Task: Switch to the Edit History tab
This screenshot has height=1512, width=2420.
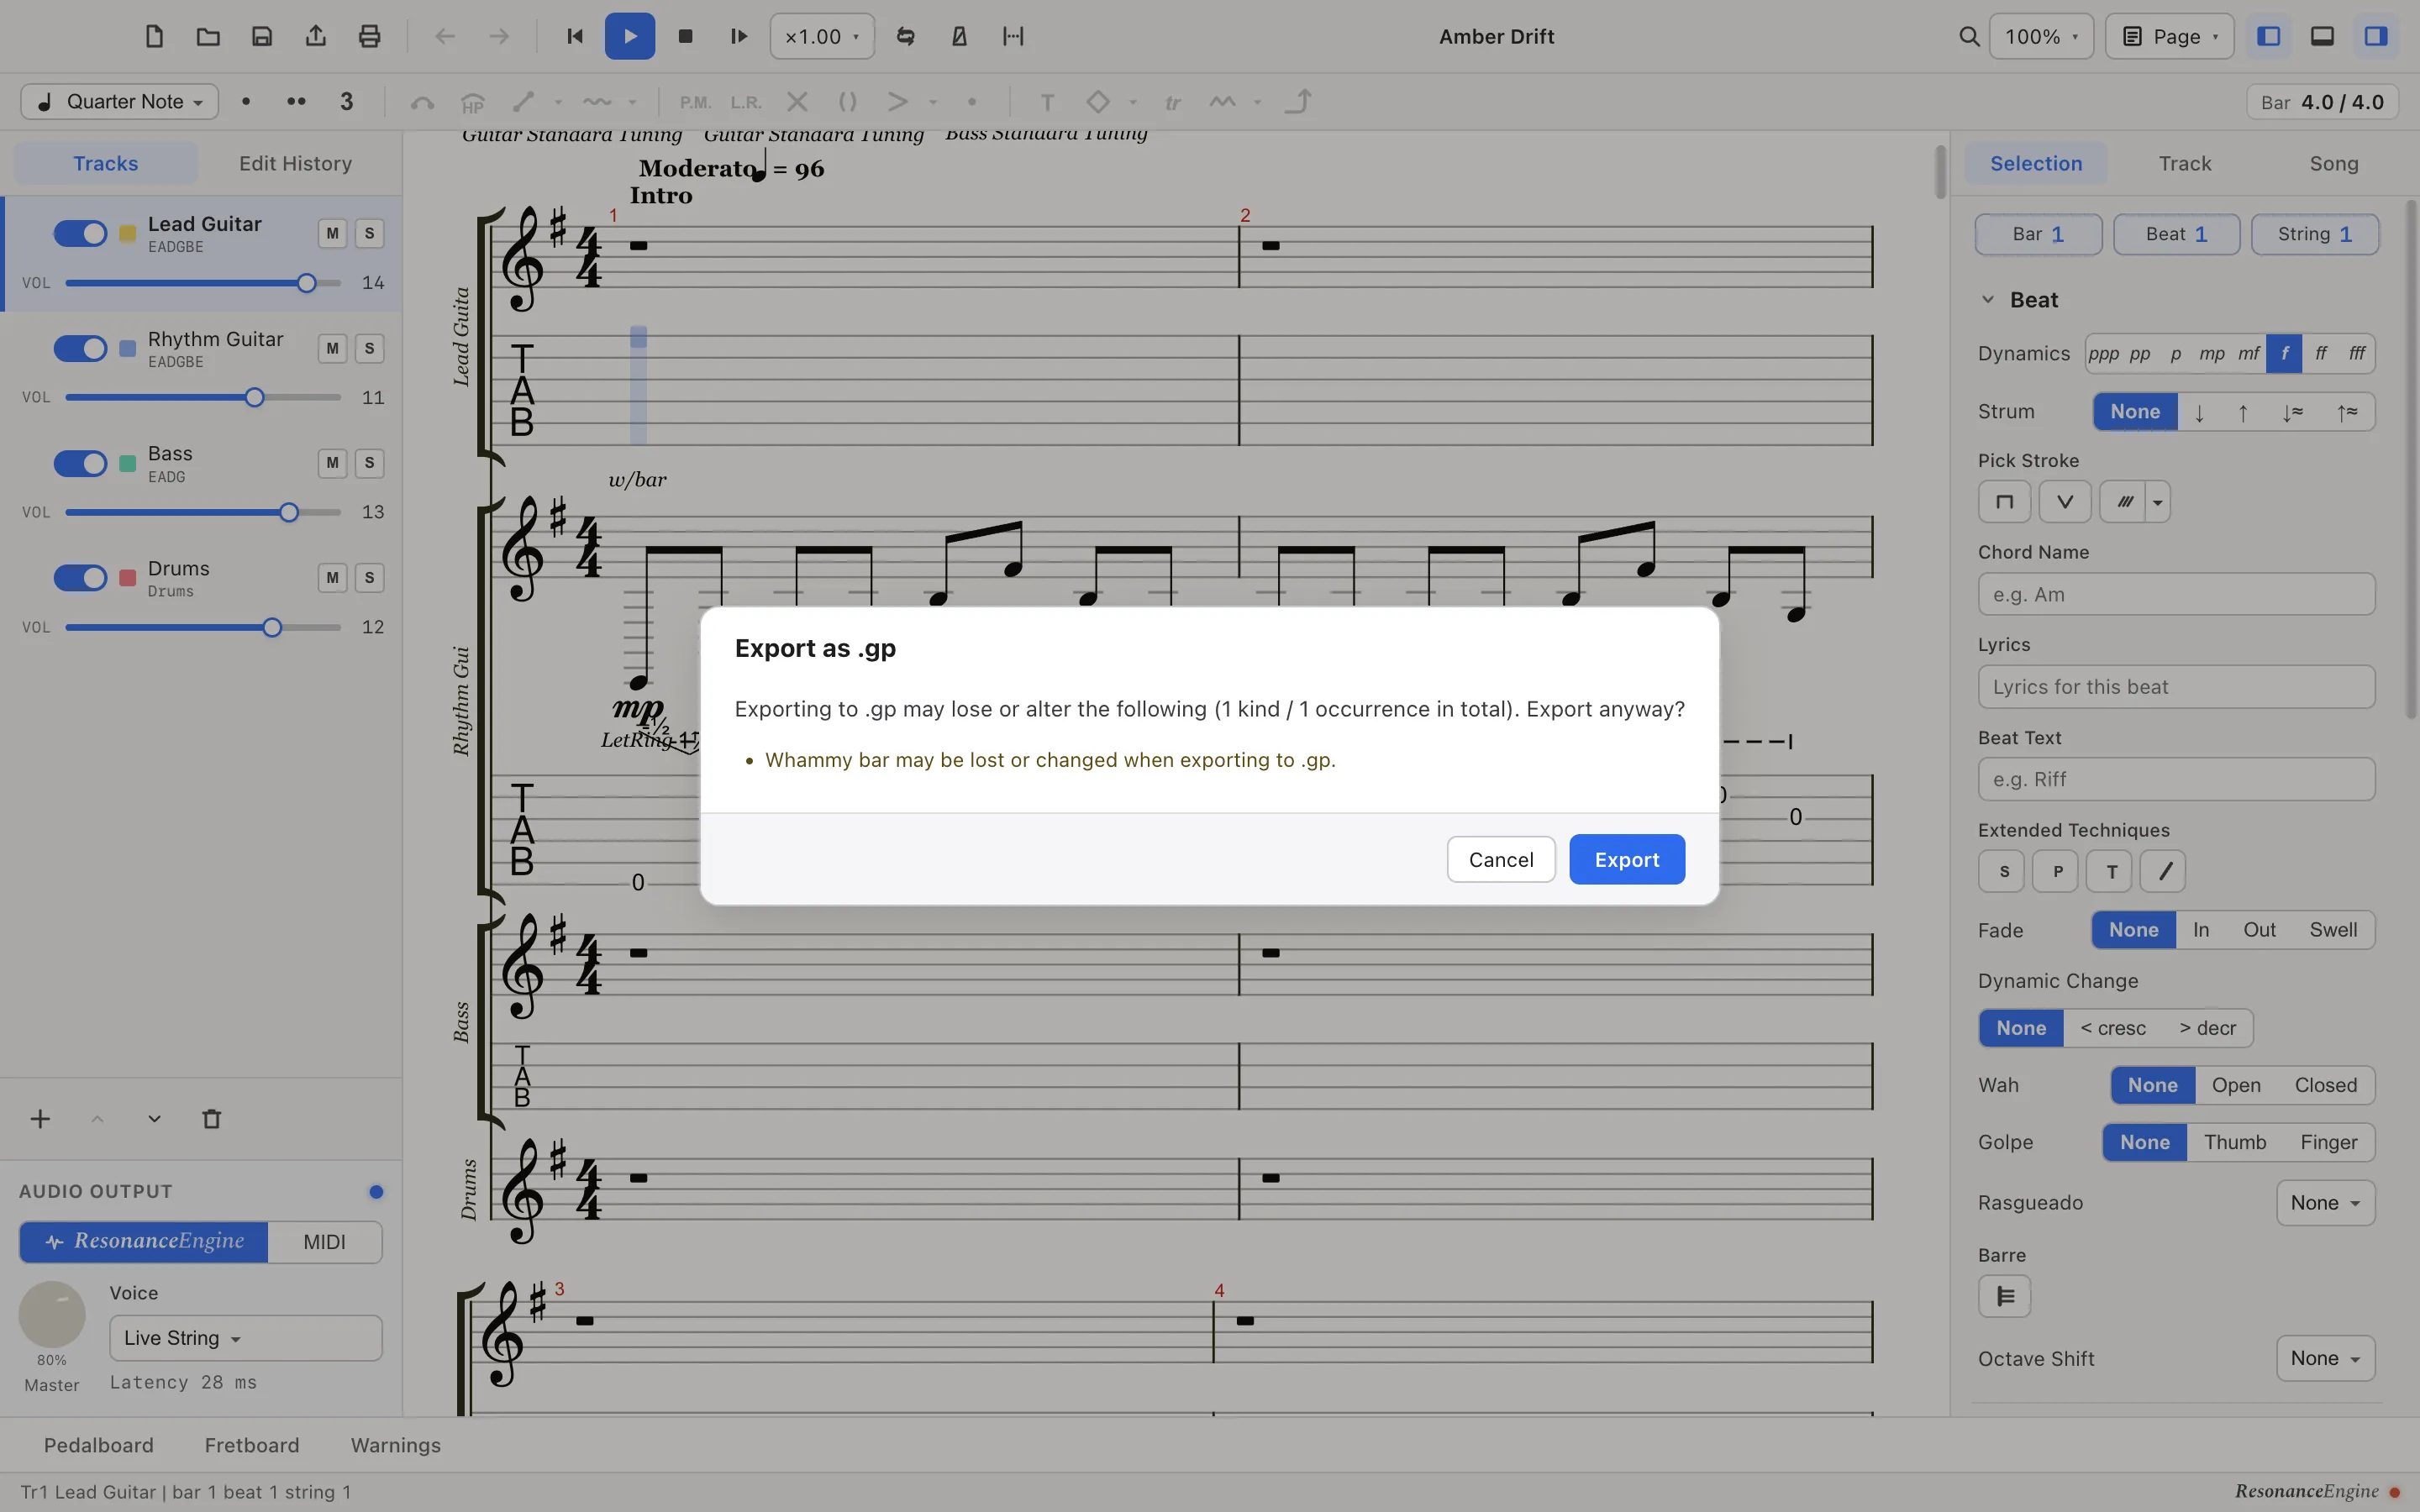Action: 295,163
